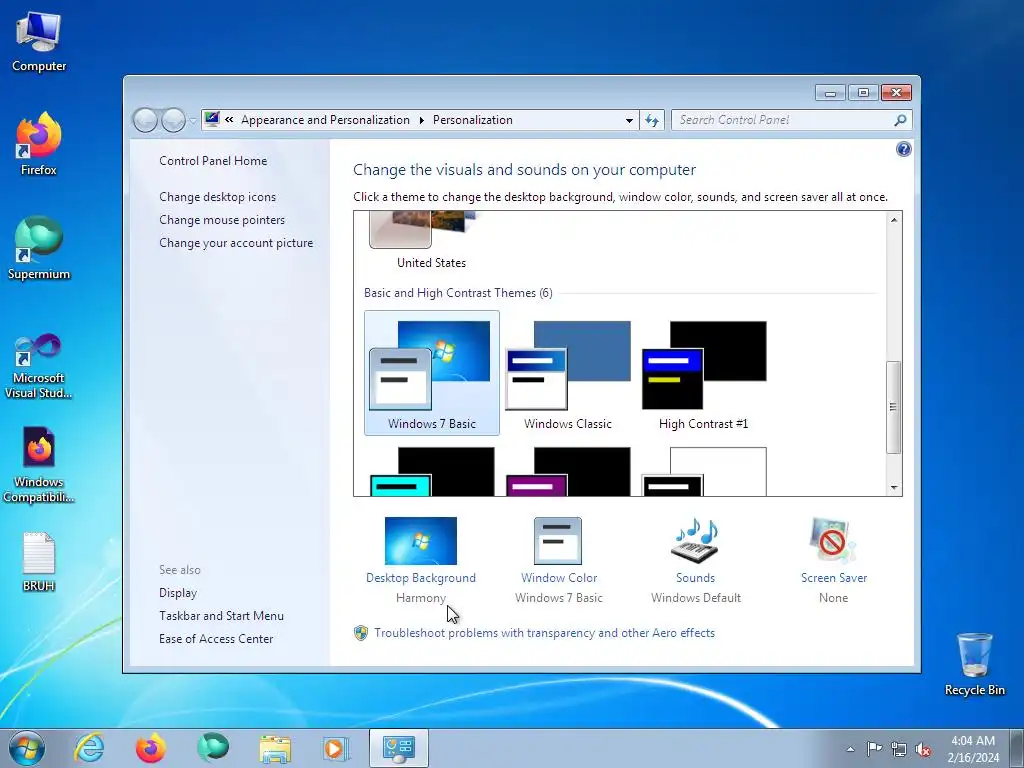Expand the arrow after Appearance and Personalization

coord(421,120)
